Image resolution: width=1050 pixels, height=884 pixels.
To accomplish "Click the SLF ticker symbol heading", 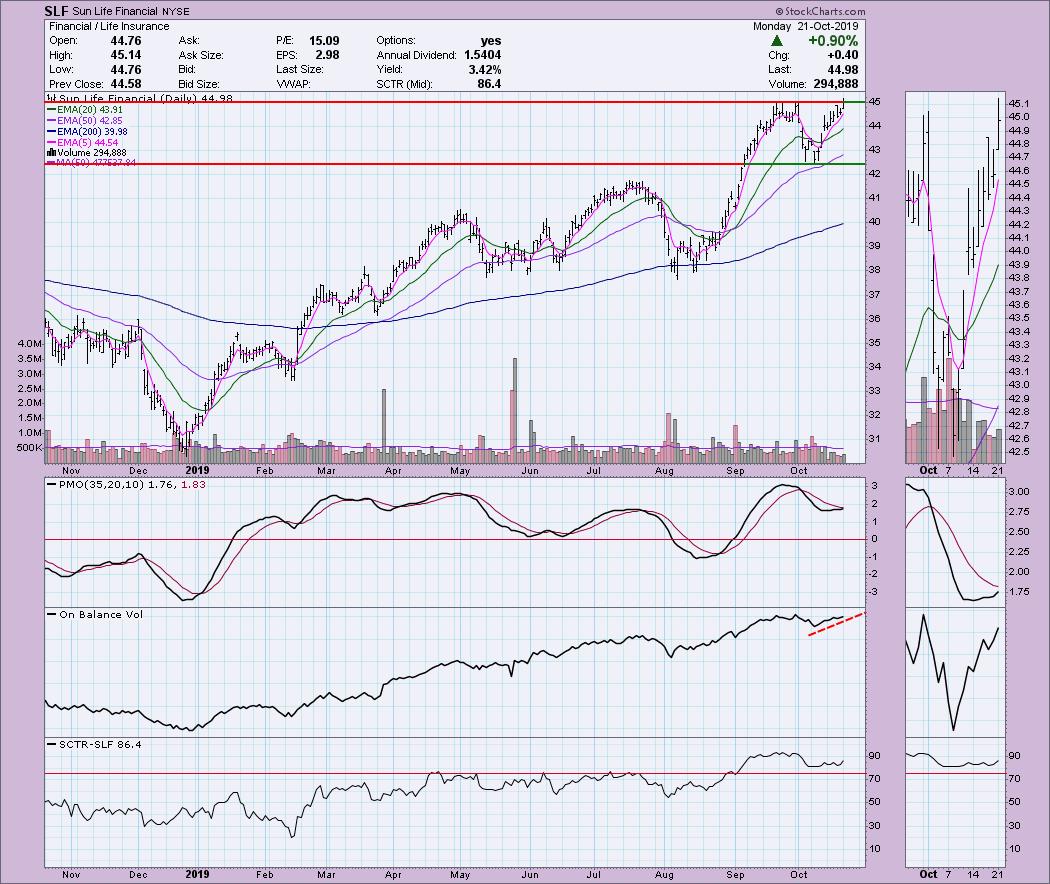I will click(56, 11).
